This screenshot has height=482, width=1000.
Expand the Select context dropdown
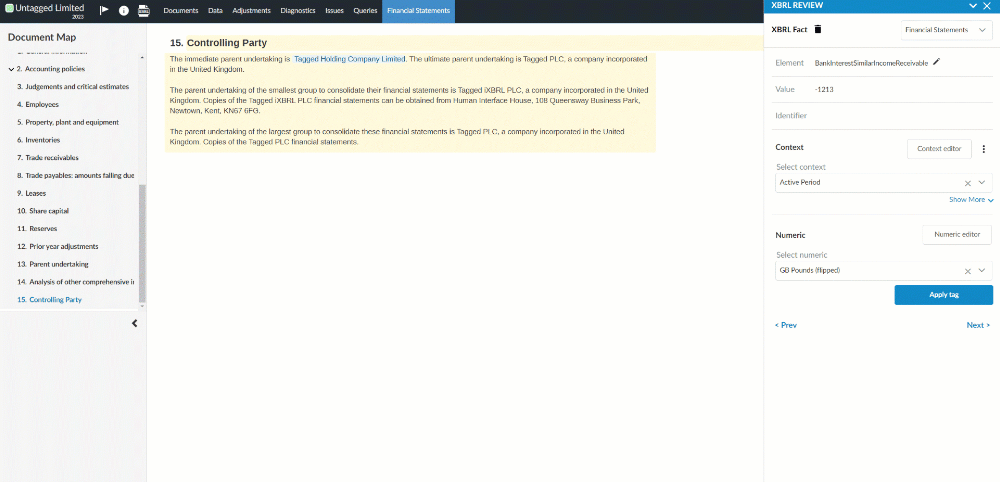click(983, 183)
